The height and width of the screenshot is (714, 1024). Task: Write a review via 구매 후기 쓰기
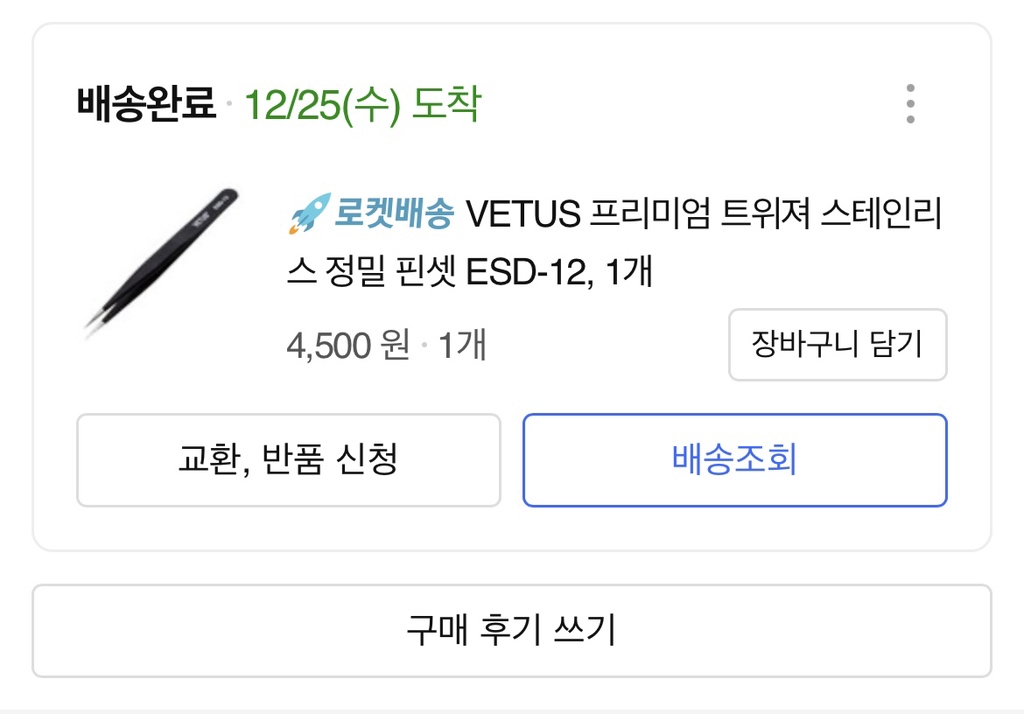[511, 631]
